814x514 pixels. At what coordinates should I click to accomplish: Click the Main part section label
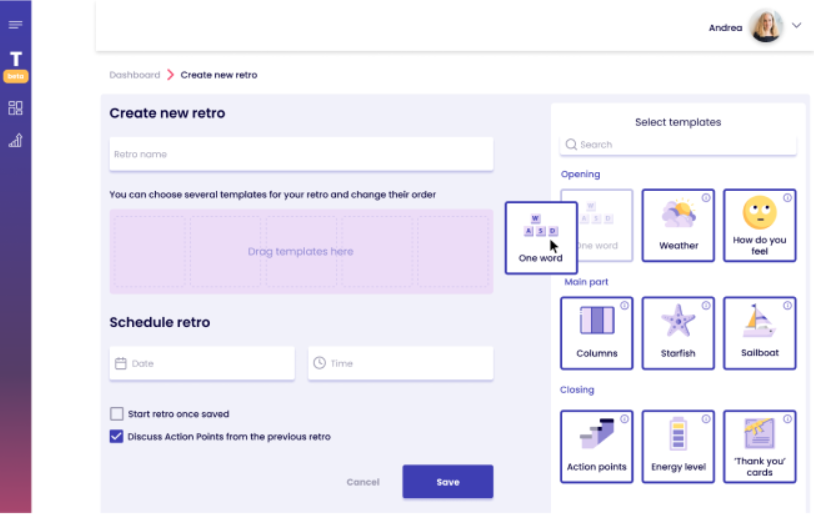tap(586, 282)
